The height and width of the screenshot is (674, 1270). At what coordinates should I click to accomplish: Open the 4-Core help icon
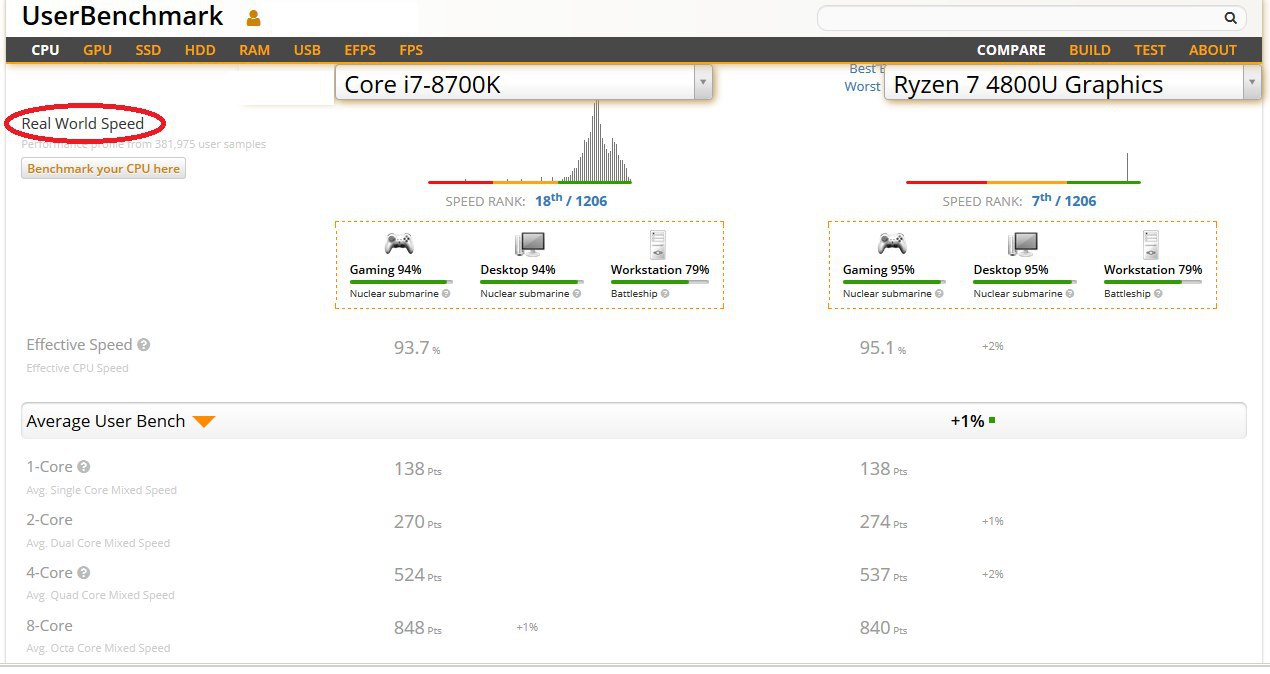click(84, 573)
